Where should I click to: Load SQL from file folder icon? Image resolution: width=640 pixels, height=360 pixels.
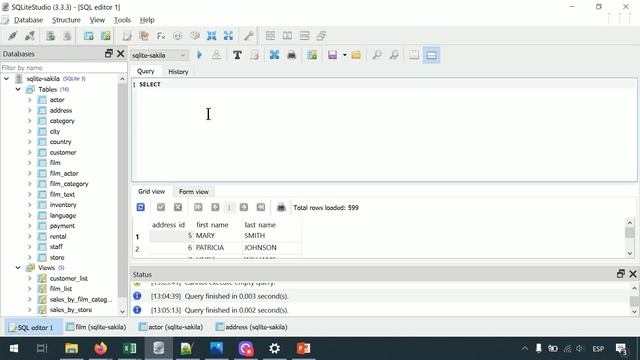tap(356, 55)
